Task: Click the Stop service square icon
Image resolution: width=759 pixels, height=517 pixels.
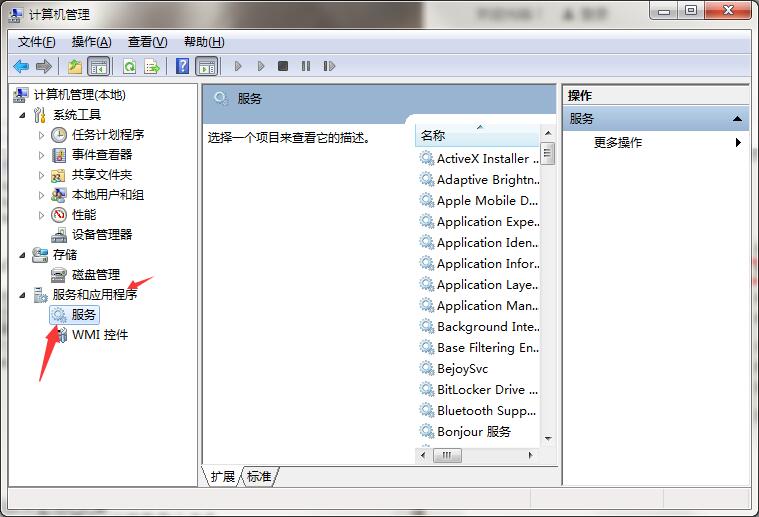Action: [283, 66]
